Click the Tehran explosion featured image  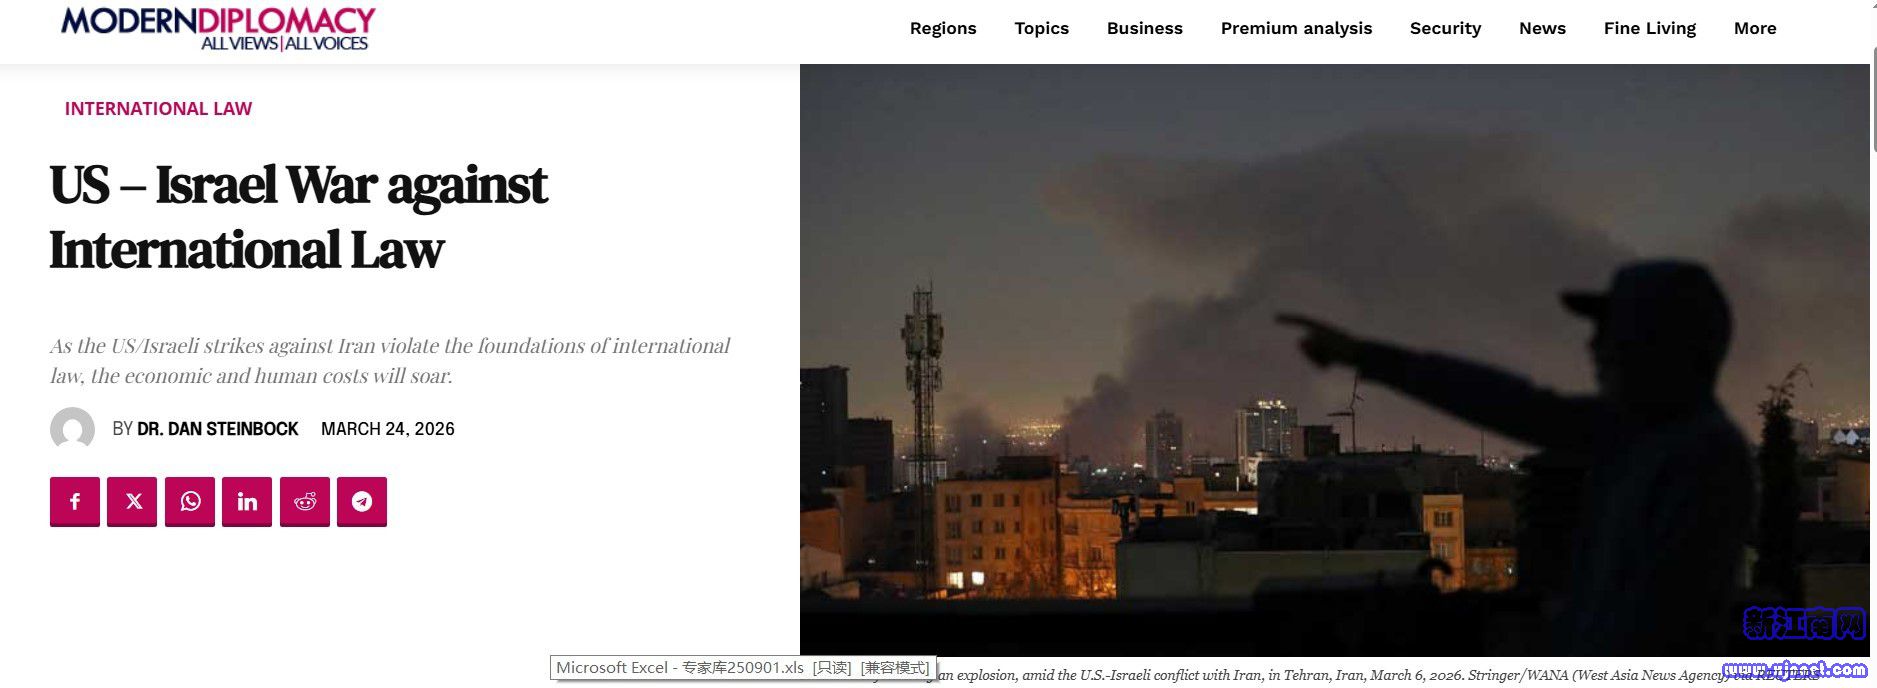click(x=1334, y=360)
